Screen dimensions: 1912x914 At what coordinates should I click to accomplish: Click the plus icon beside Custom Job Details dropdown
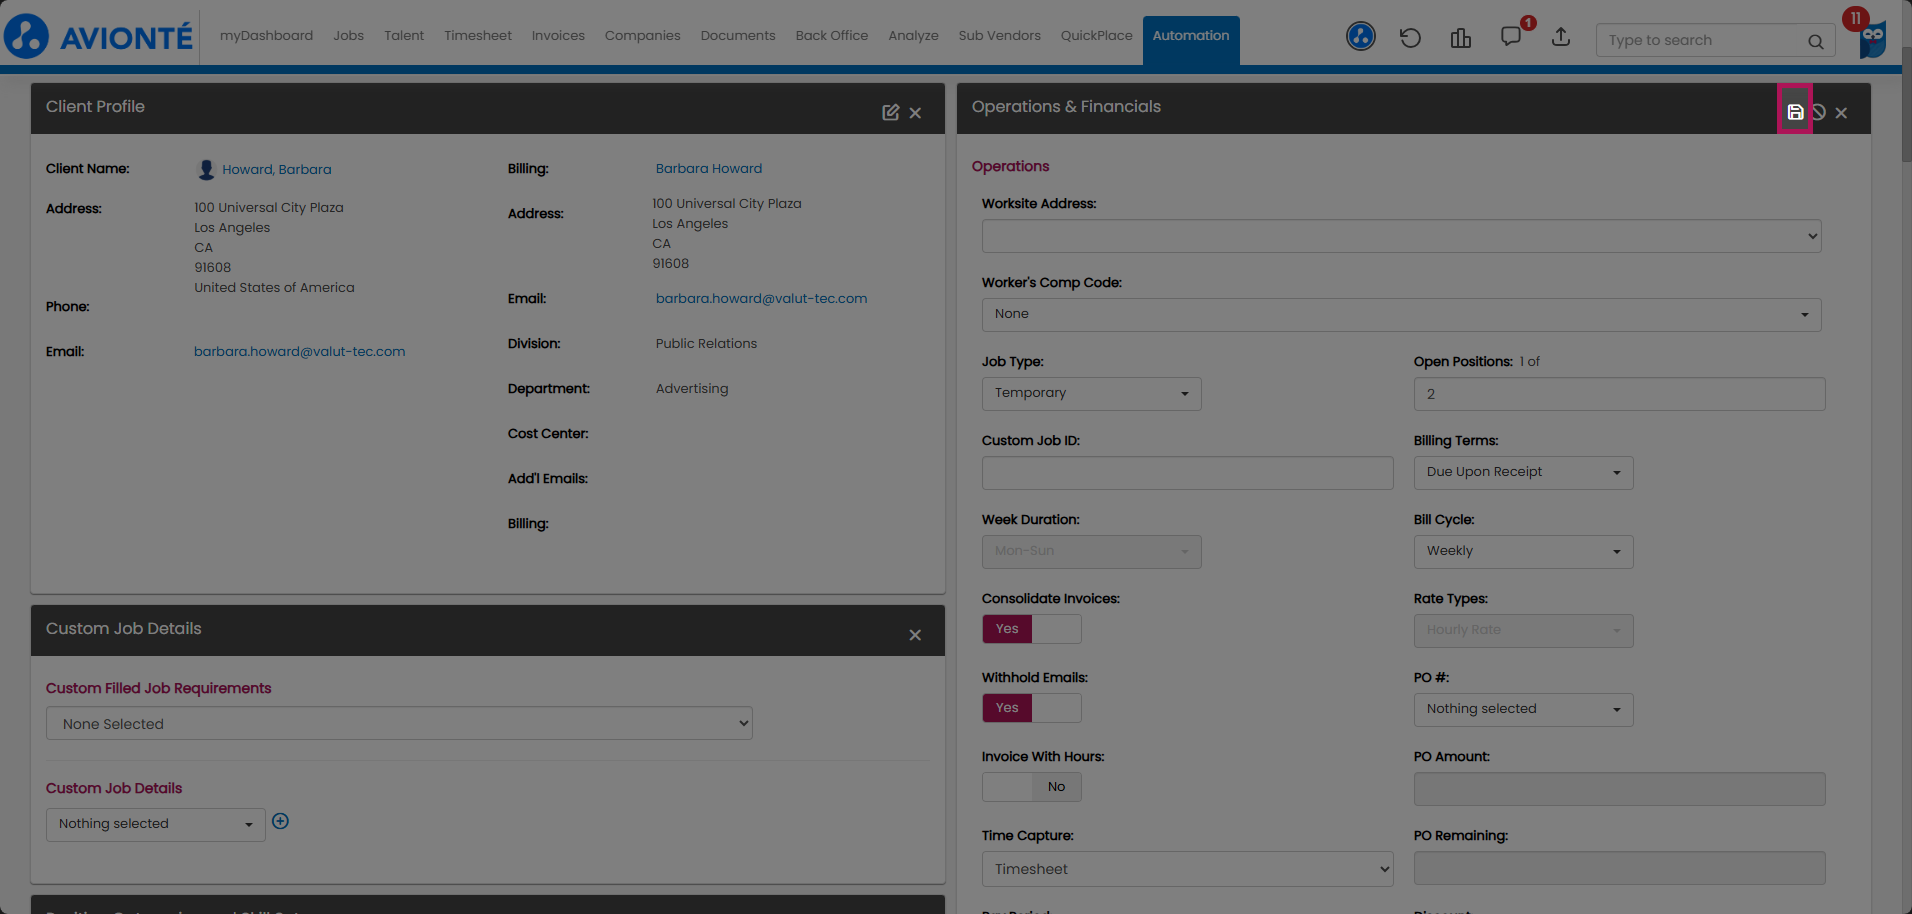[280, 821]
